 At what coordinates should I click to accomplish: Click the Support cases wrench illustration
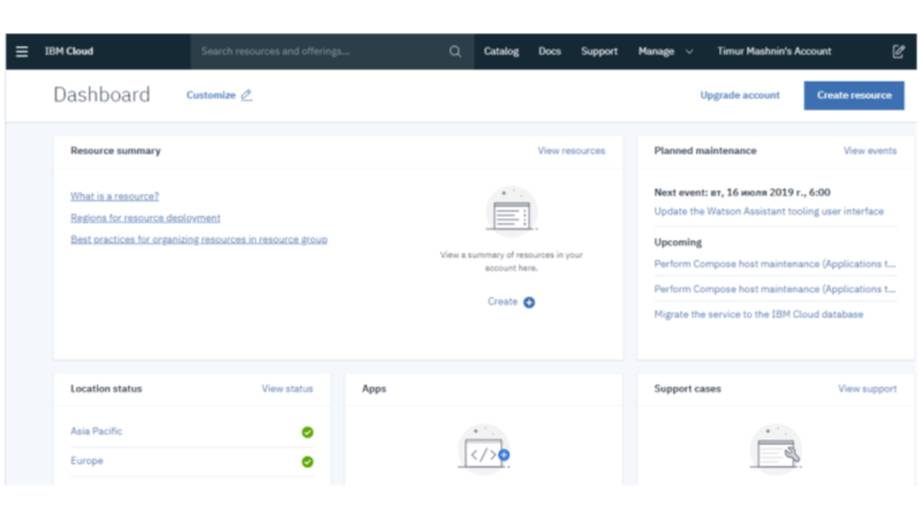coord(776,451)
